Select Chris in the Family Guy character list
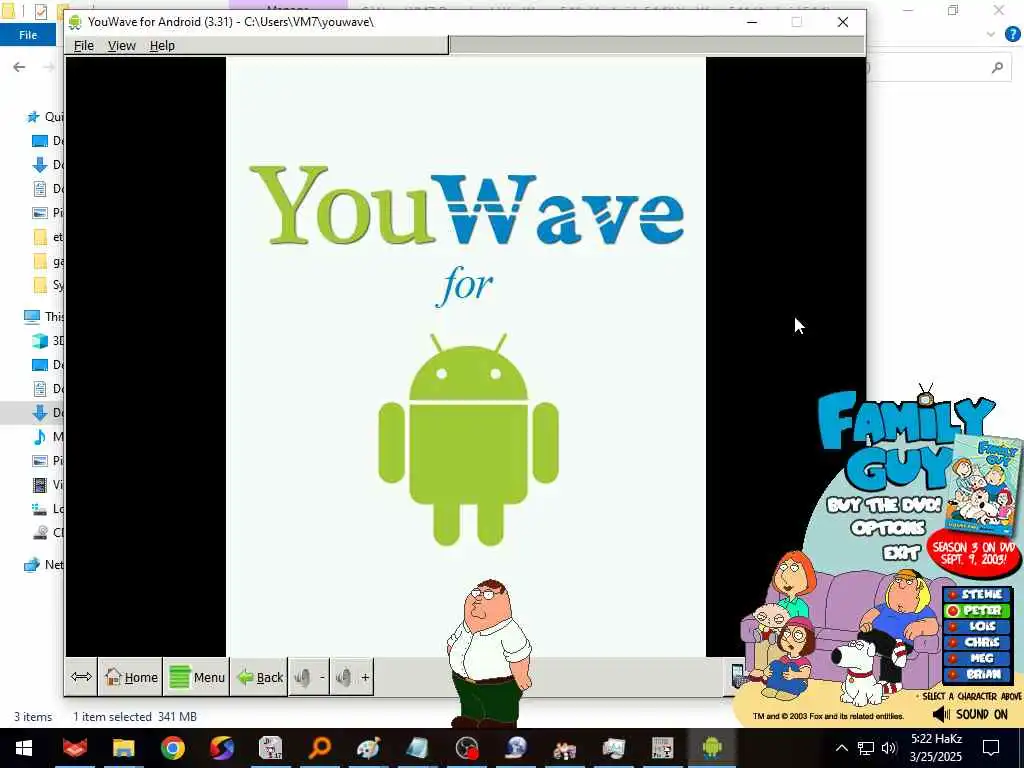1024x768 pixels. [976, 643]
